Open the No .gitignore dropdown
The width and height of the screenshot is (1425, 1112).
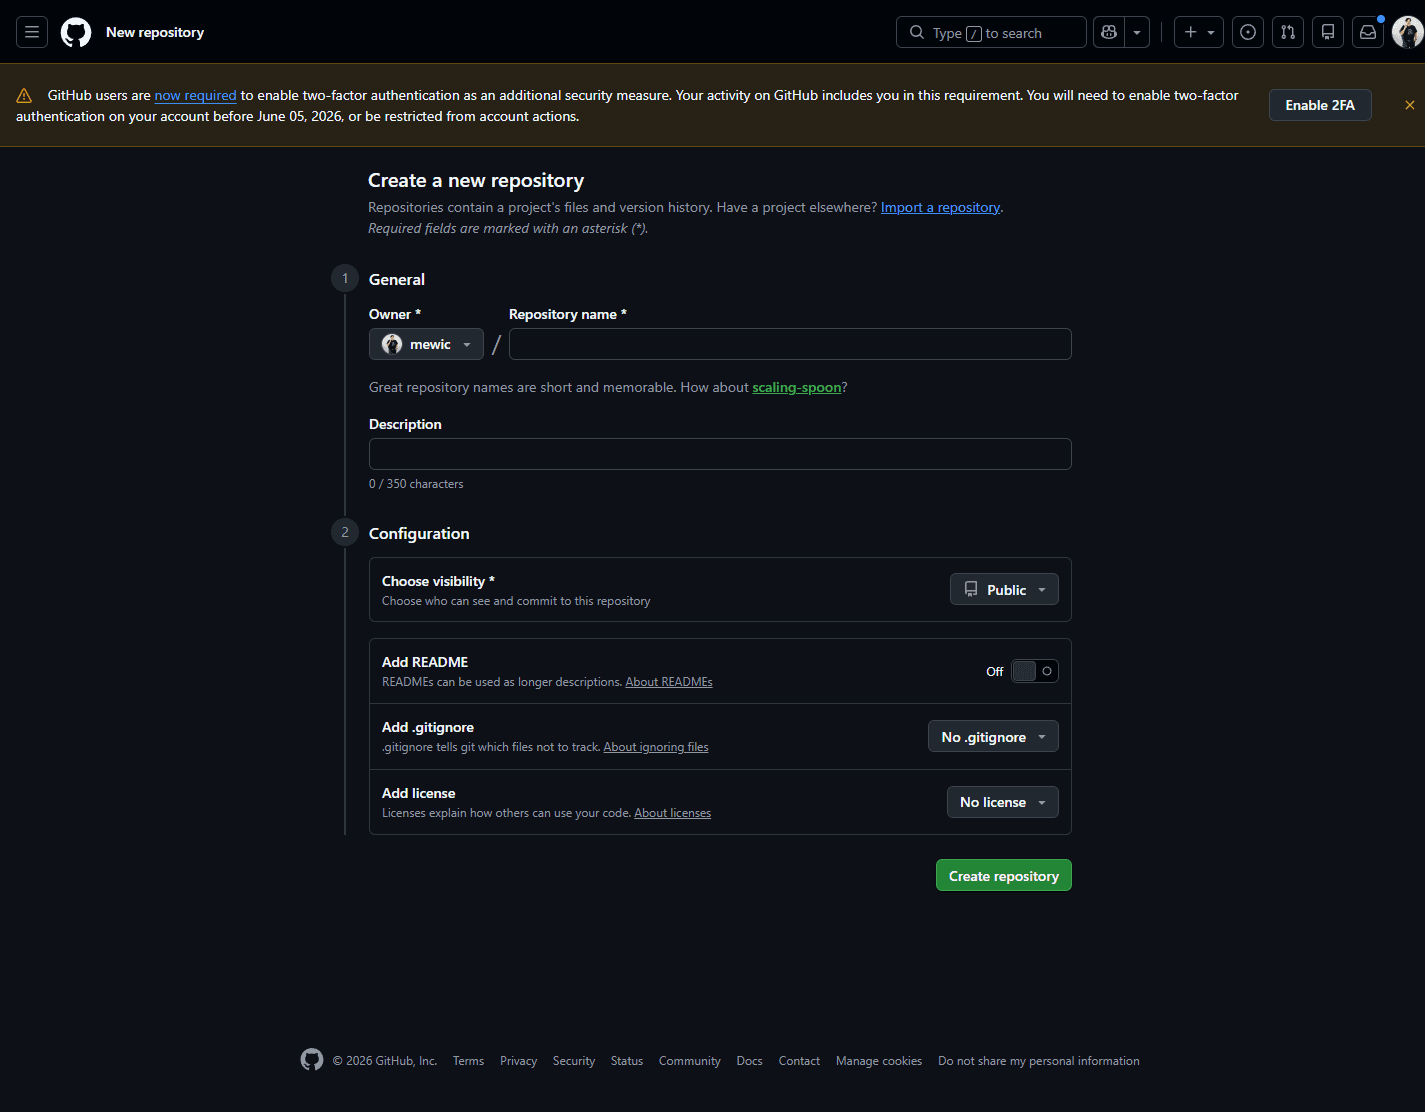click(993, 736)
